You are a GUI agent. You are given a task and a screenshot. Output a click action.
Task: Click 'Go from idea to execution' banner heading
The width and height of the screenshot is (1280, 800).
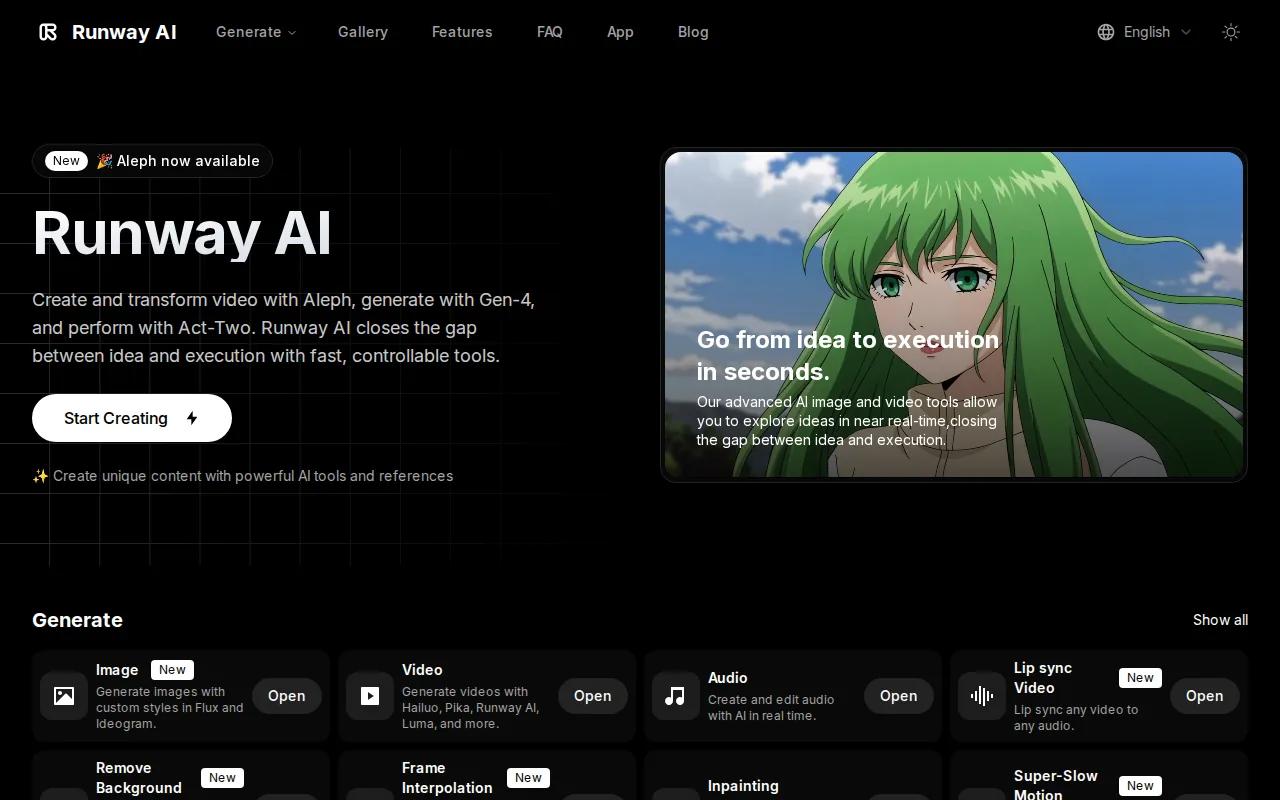click(848, 355)
